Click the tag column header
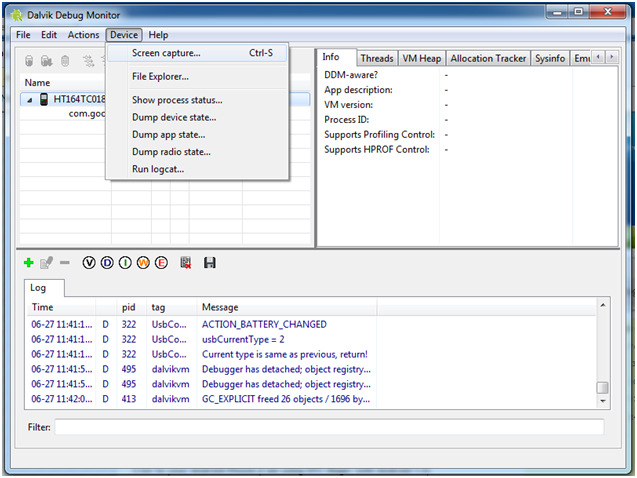 (x=171, y=307)
